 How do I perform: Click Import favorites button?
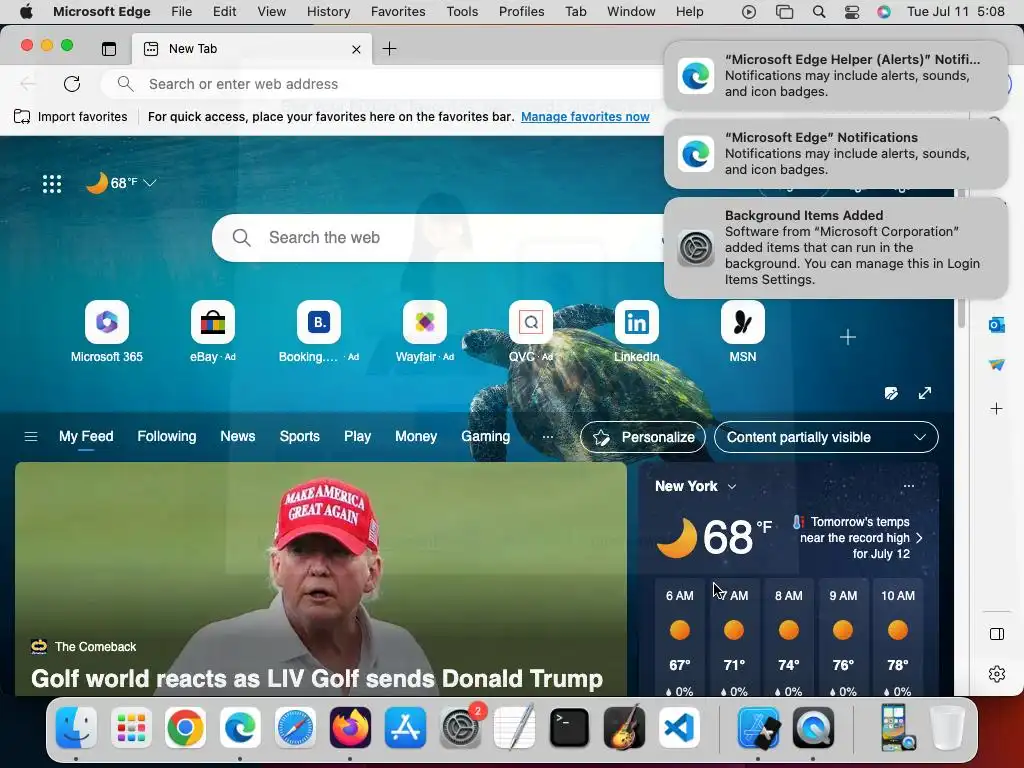pyautogui.click(x=71, y=117)
